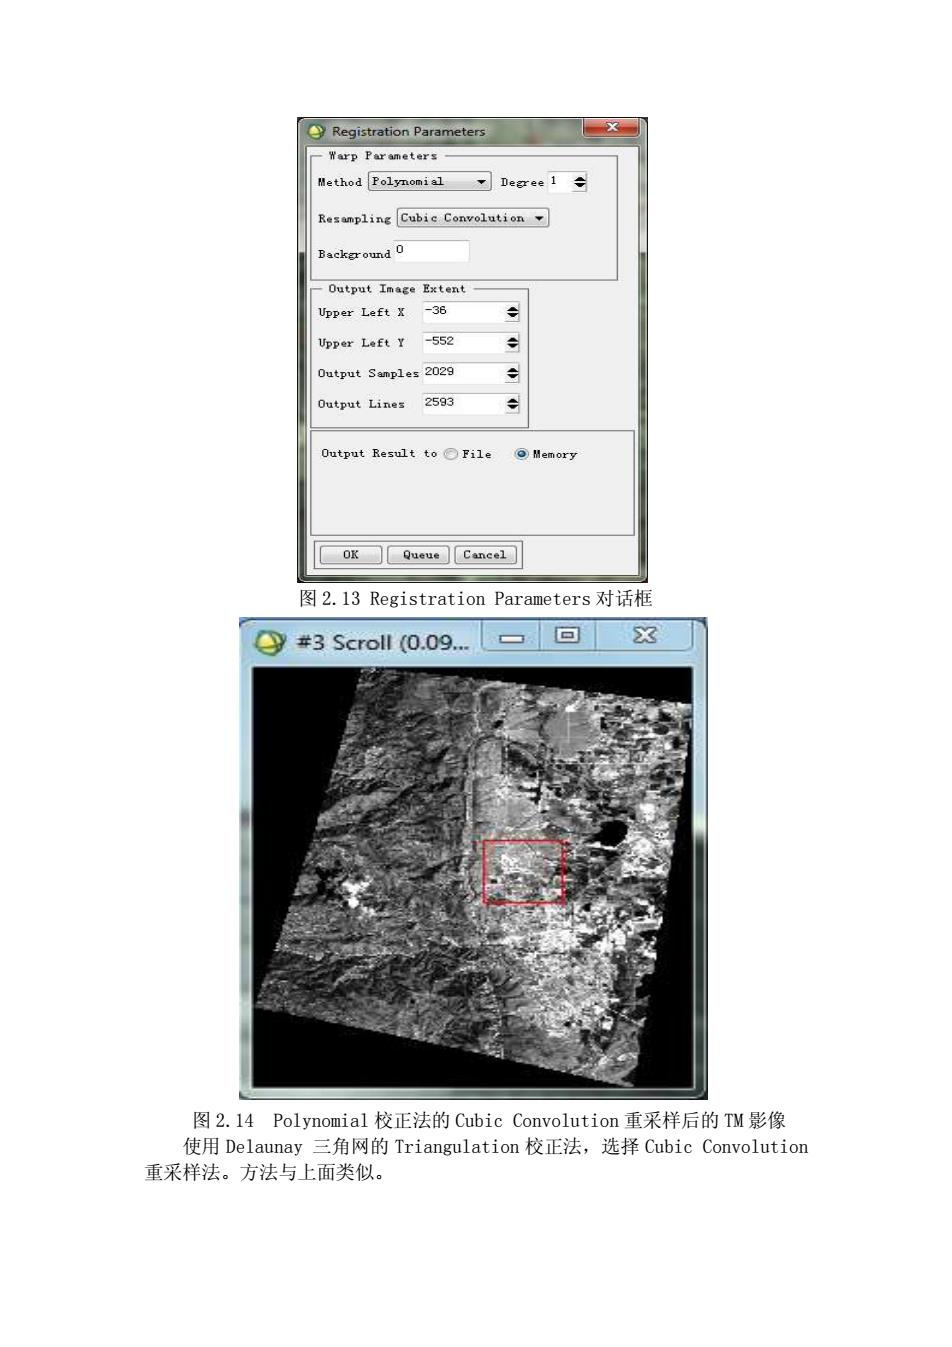This screenshot has width=952, height=1347.
Task: Close the #3 Scroll window
Action: click(x=645, y=636)
